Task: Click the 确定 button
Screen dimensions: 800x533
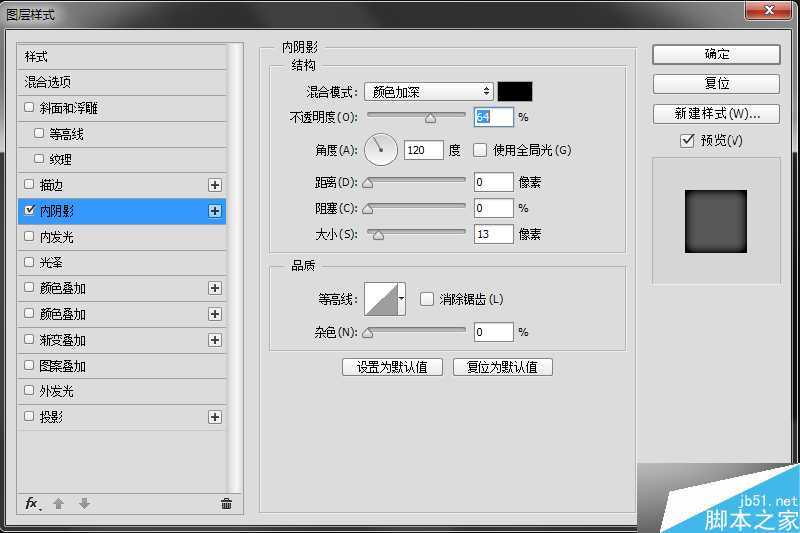Action: [x=716, y=54]
